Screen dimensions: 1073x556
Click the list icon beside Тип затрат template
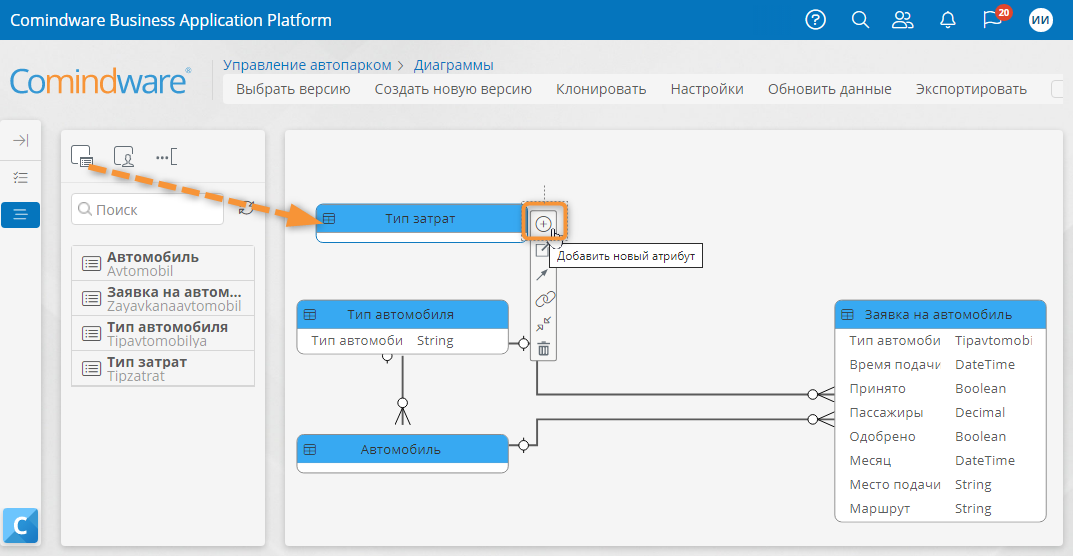pyautogui.click(x=92, y=368)
